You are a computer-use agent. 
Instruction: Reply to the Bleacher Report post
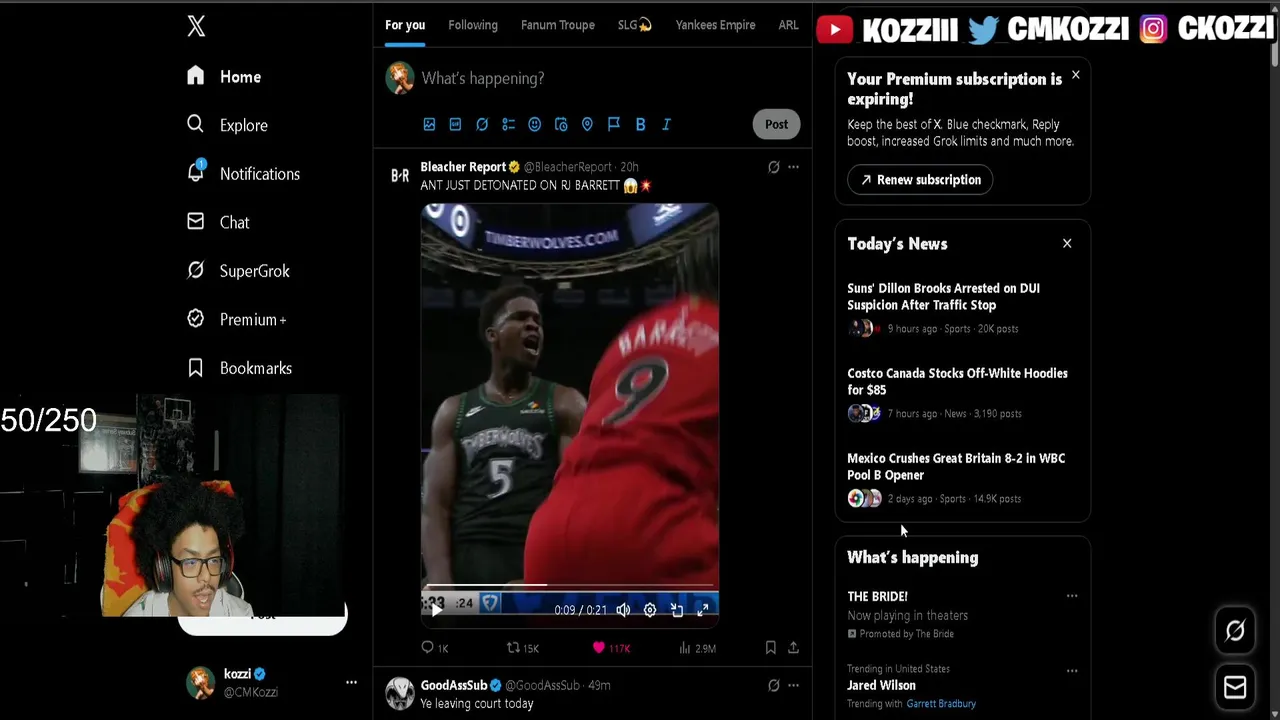coord(435,648)
